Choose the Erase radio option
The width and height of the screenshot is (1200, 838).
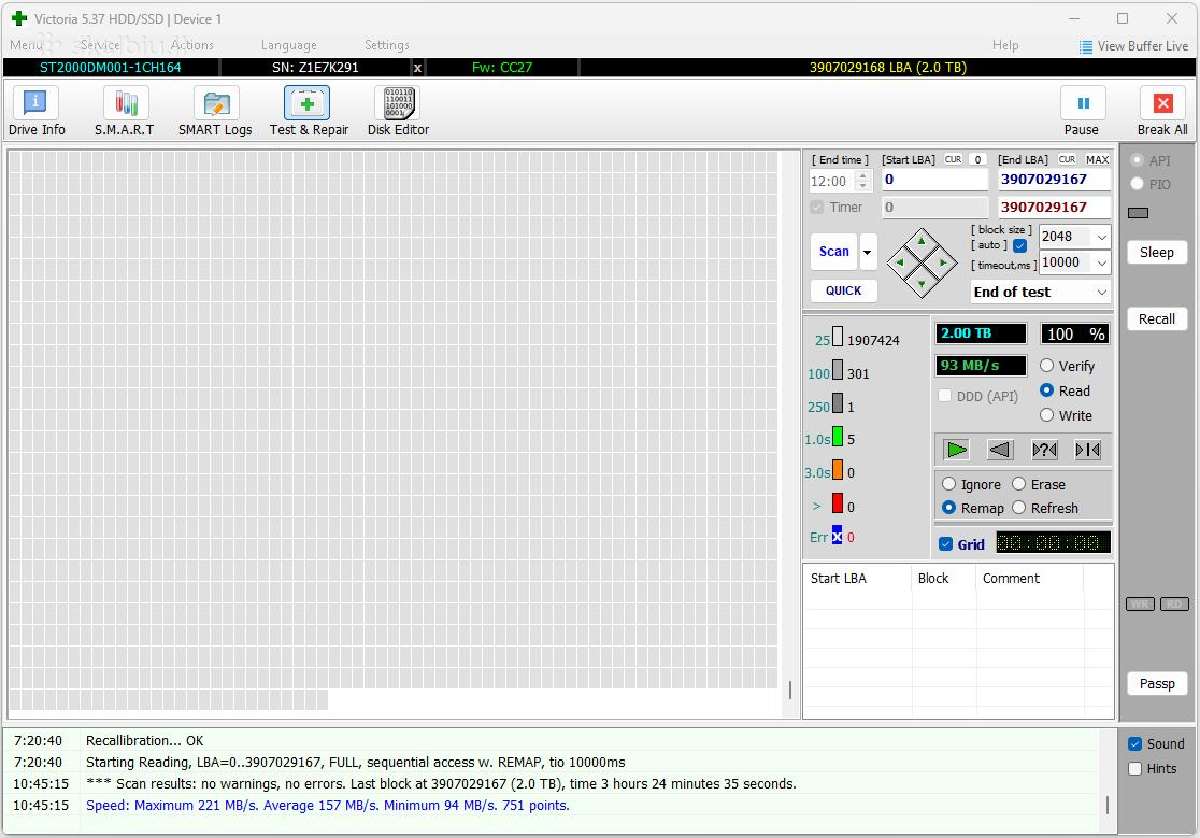pyautogui.click(x=1019, y=484)
